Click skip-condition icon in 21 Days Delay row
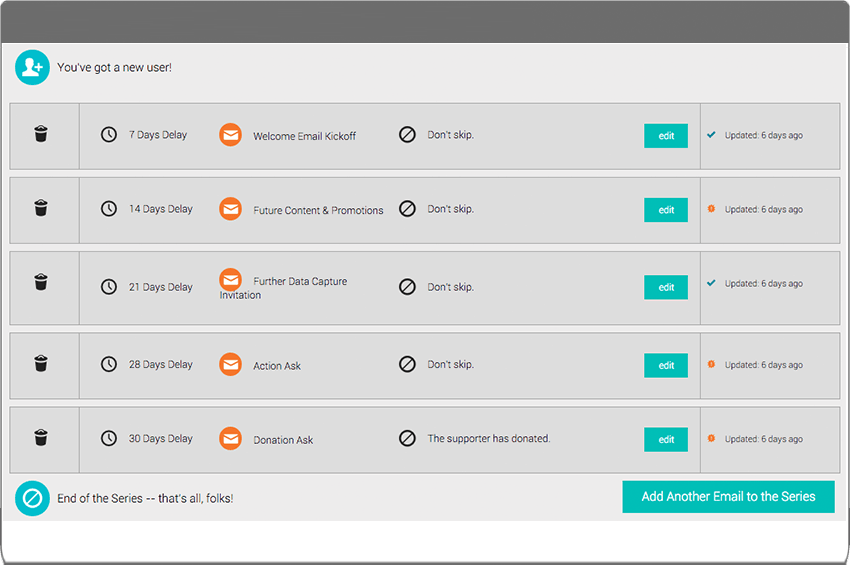This screenshot has height=570, width=853. click(x=407, y=287)
